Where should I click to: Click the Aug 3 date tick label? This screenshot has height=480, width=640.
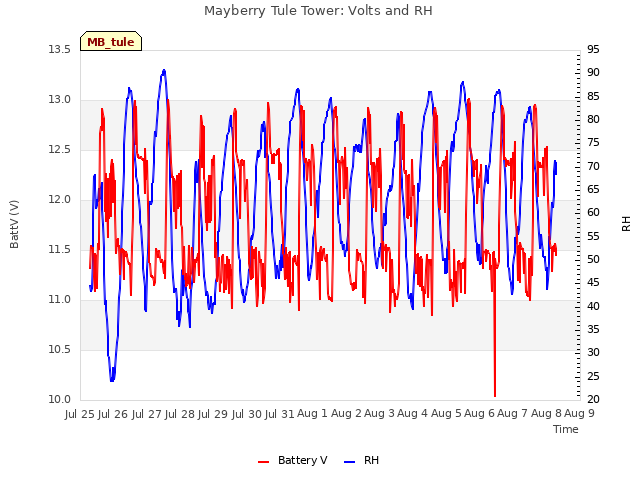[379, 414]
